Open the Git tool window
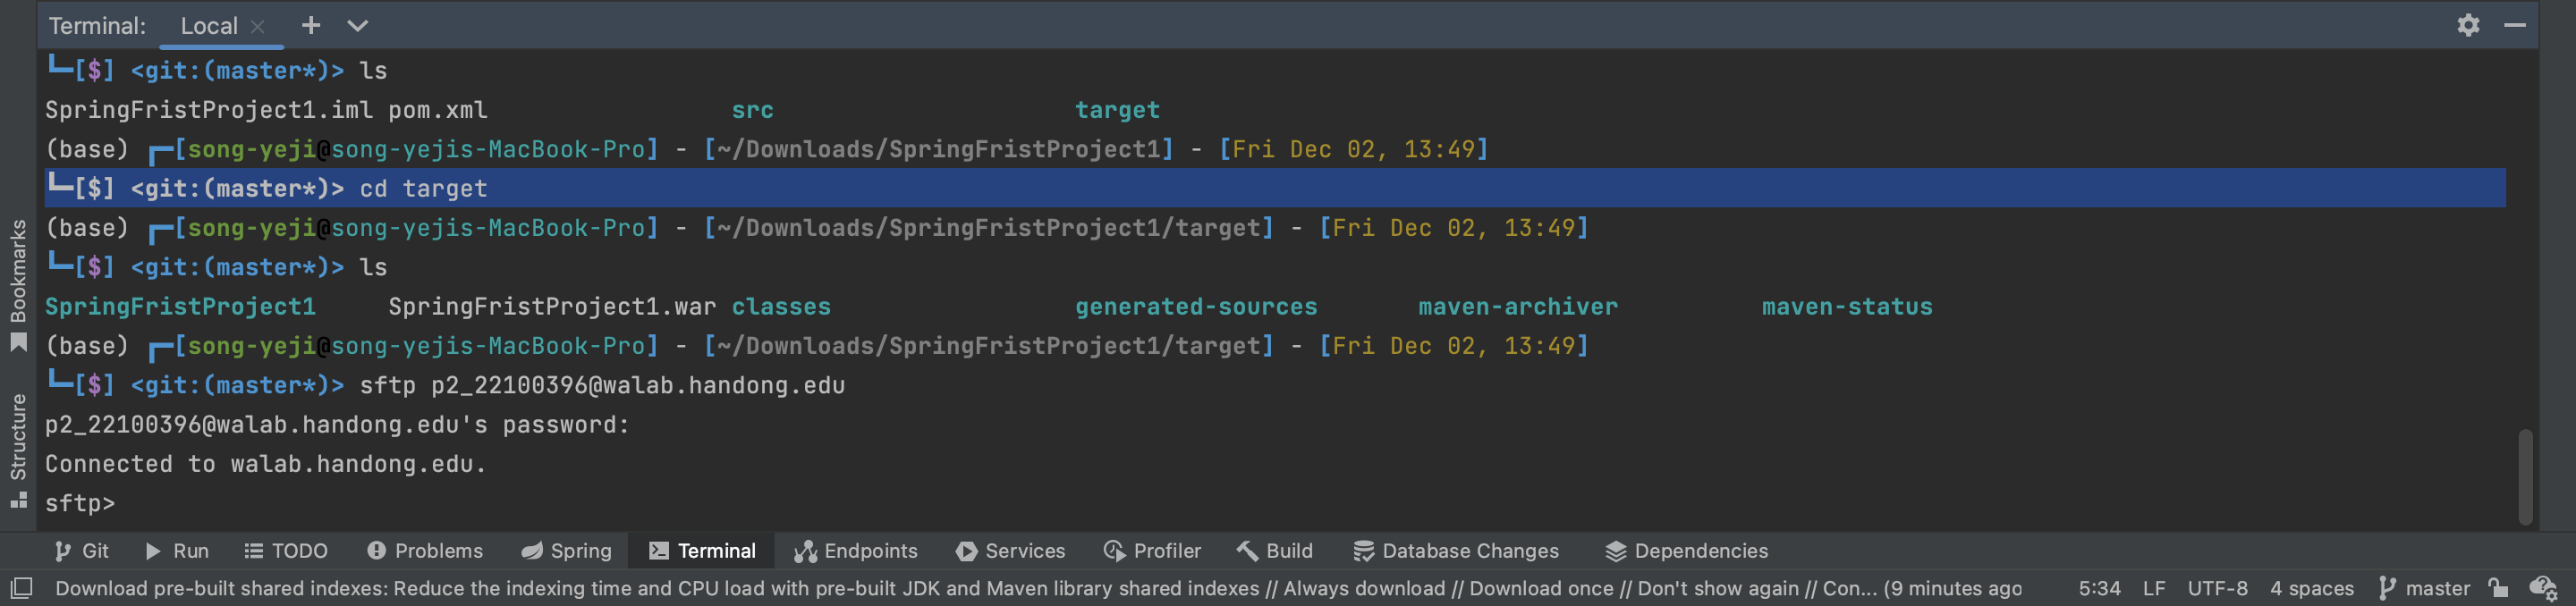 point(82,551)
